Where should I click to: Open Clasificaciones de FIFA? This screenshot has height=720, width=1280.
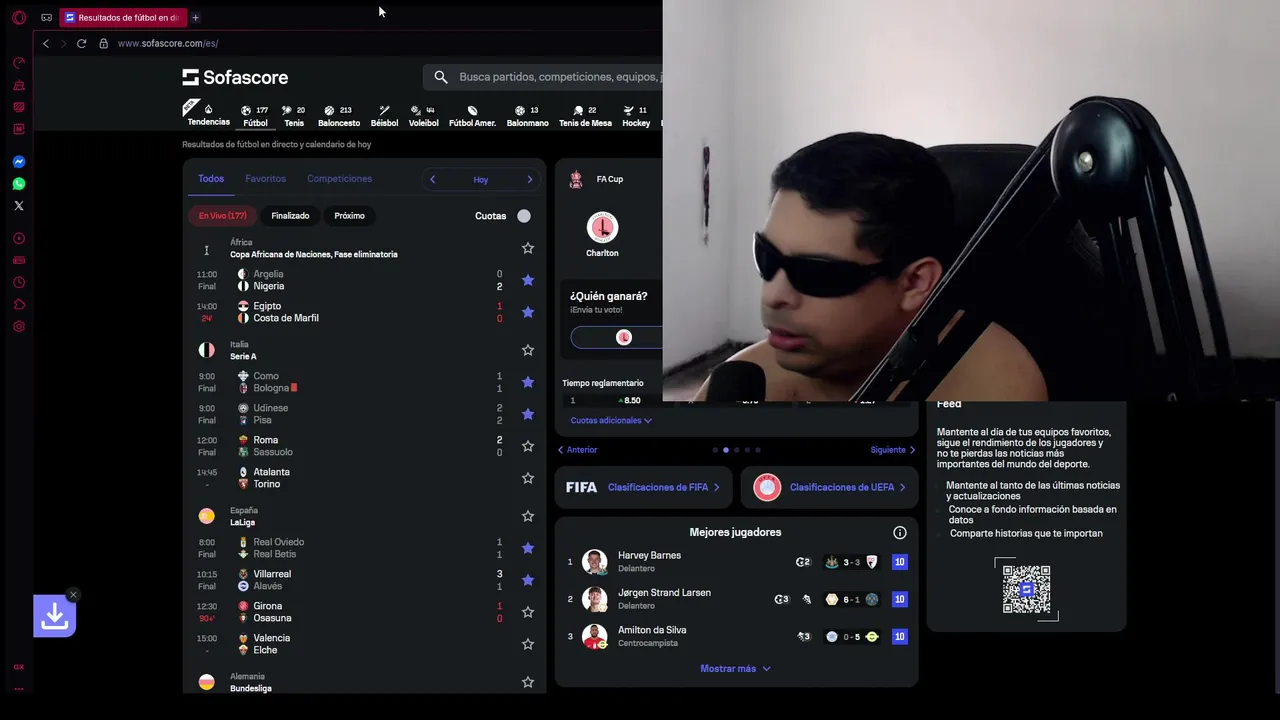[643, 487]
